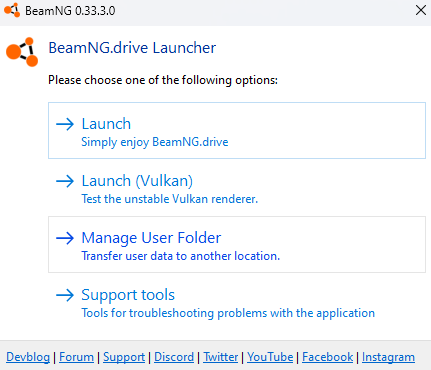Screen dimensions: 431x370
Task: Go to the YouTube link
Action: [270, 357]
